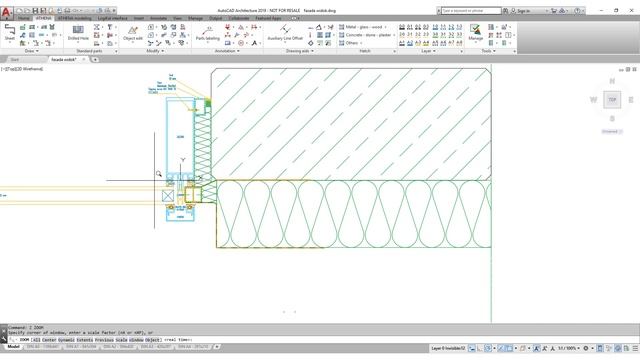The width and height of the screenshot is (640, 360).
Task: Open the Manage tools icon
Action: (x=475, y=32)
